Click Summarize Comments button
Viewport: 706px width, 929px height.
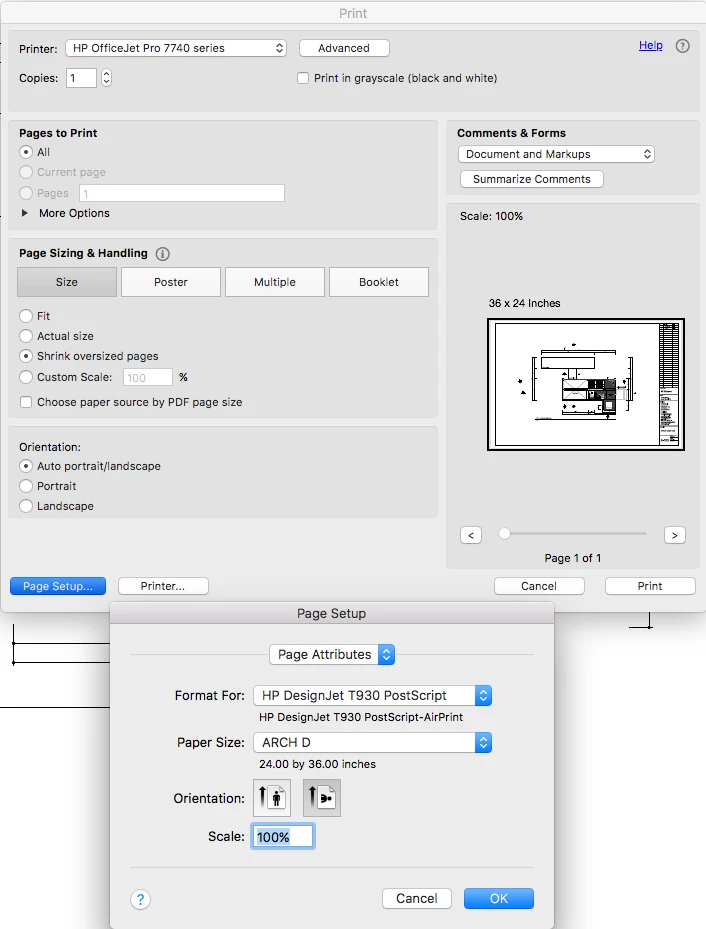532,179
